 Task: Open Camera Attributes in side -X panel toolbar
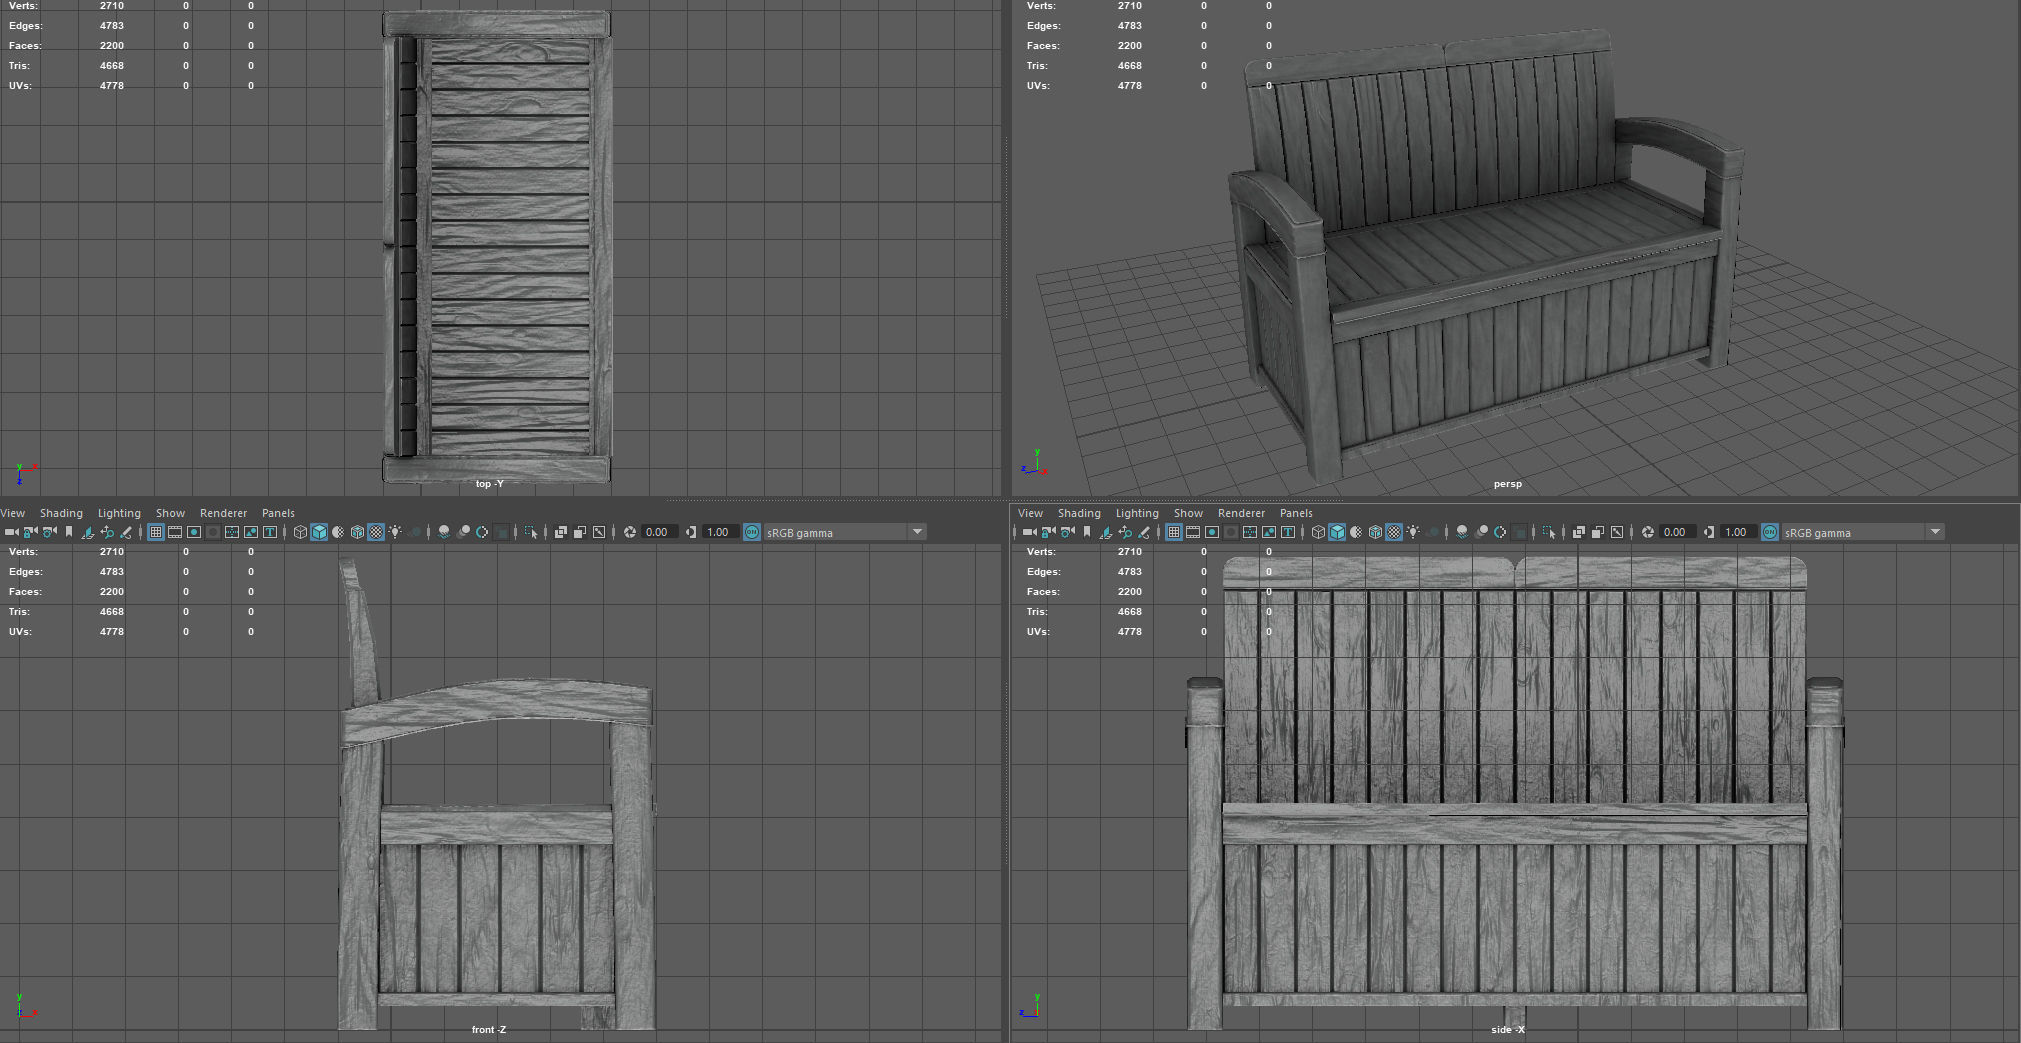(1068, 532)
